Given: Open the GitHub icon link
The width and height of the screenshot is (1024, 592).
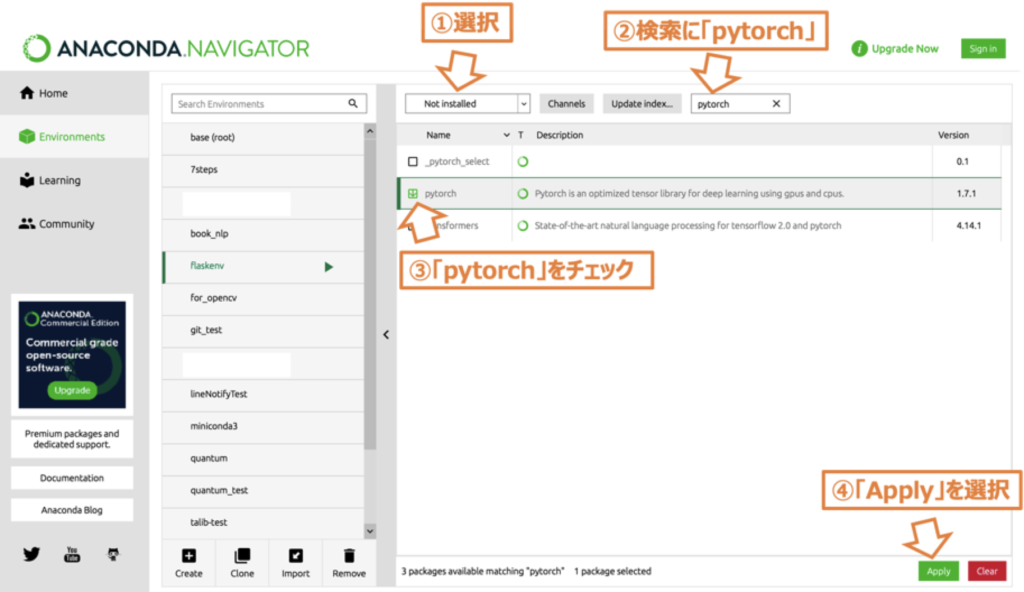Looking at the screenshot, I should coord(113,555).
